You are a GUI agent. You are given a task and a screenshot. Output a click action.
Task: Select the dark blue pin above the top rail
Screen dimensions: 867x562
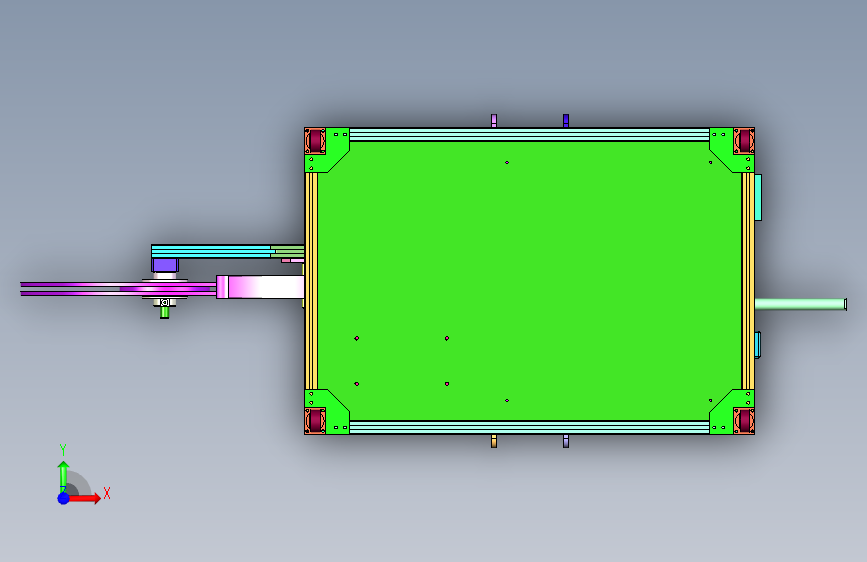coord(566,121)
